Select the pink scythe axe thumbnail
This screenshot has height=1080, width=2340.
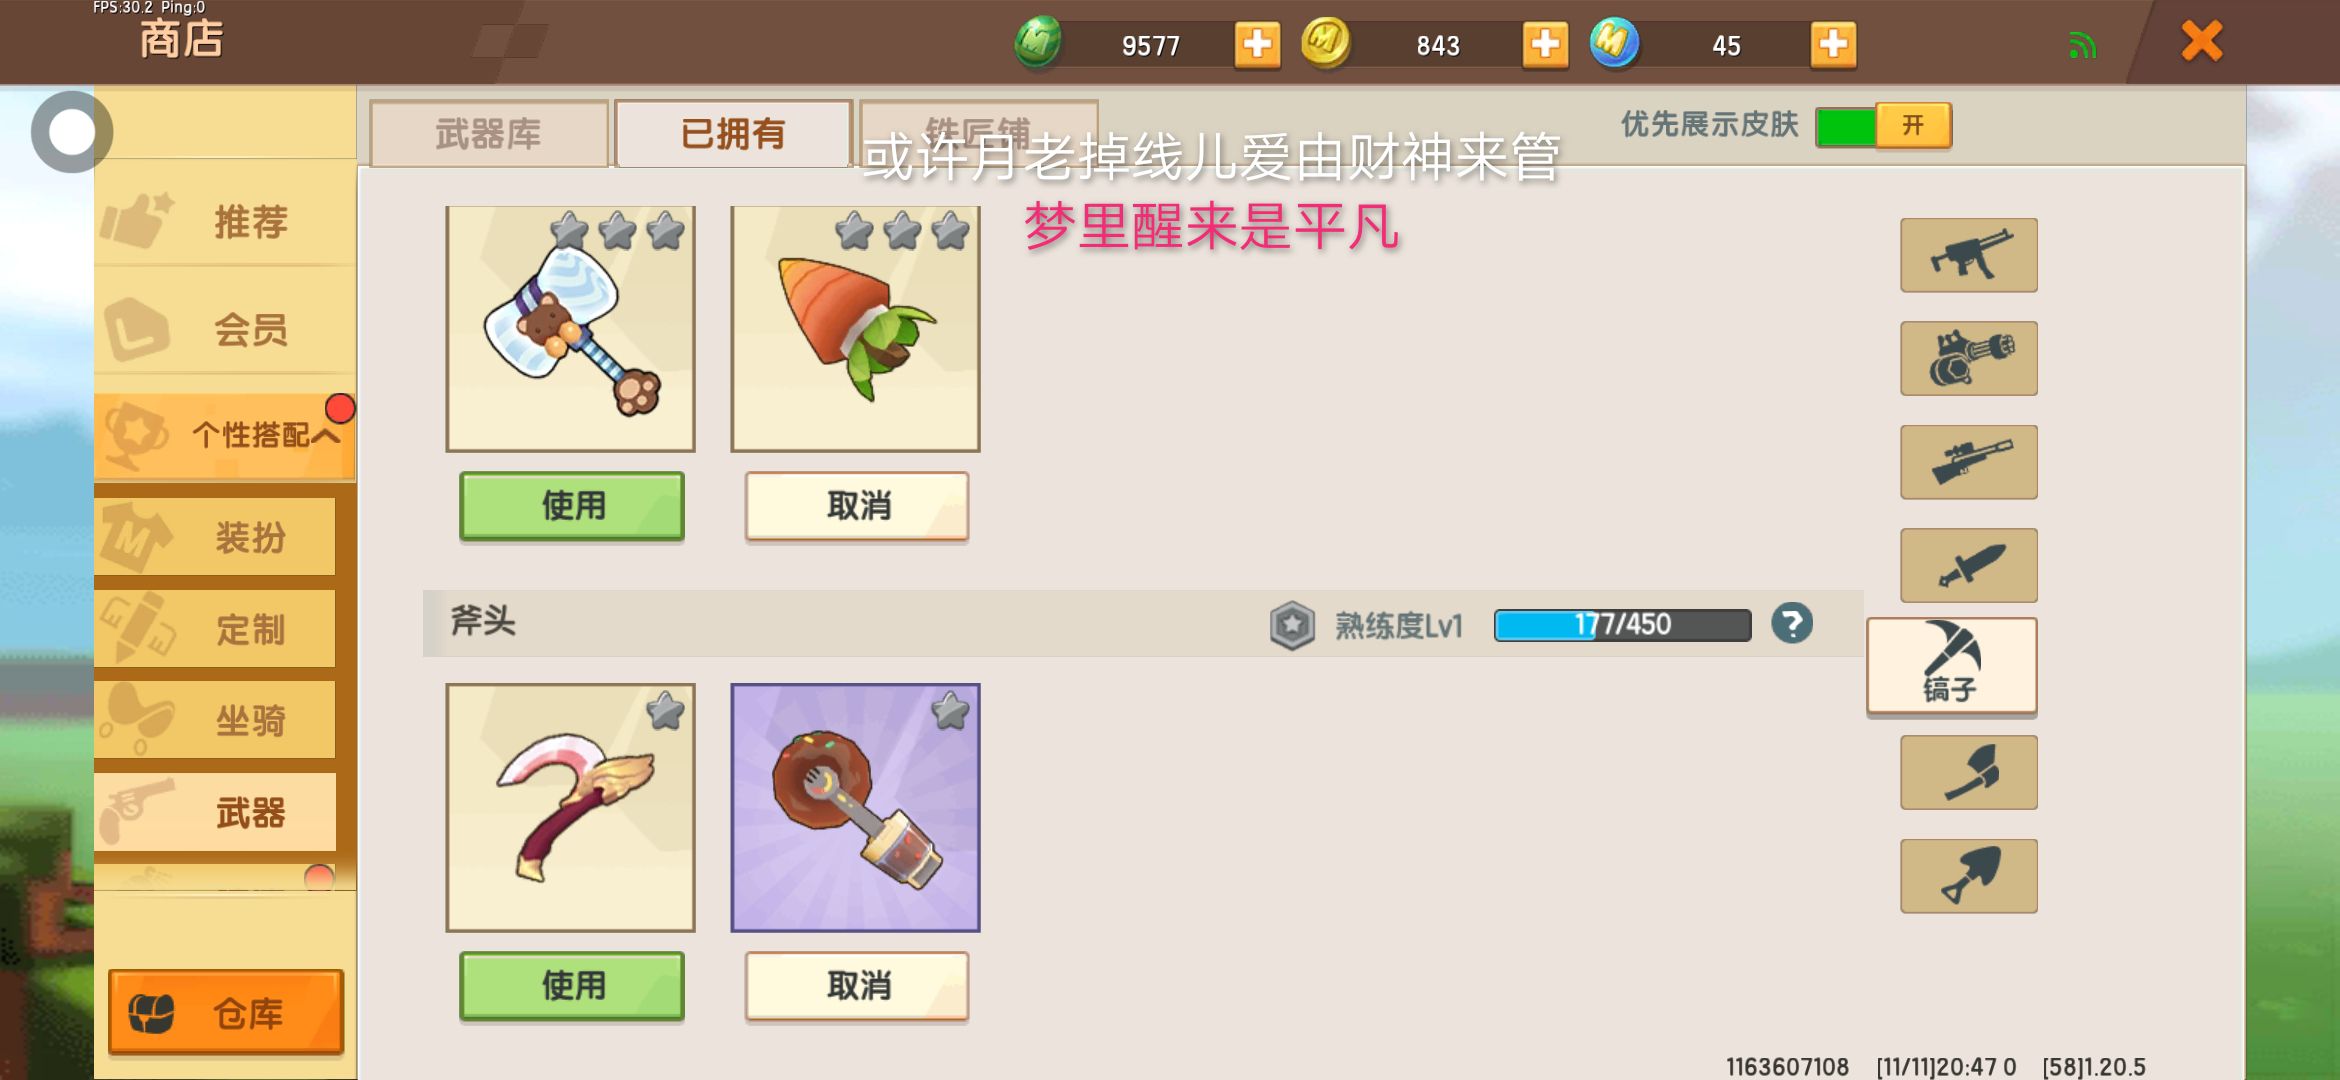[x=570, y=808]
